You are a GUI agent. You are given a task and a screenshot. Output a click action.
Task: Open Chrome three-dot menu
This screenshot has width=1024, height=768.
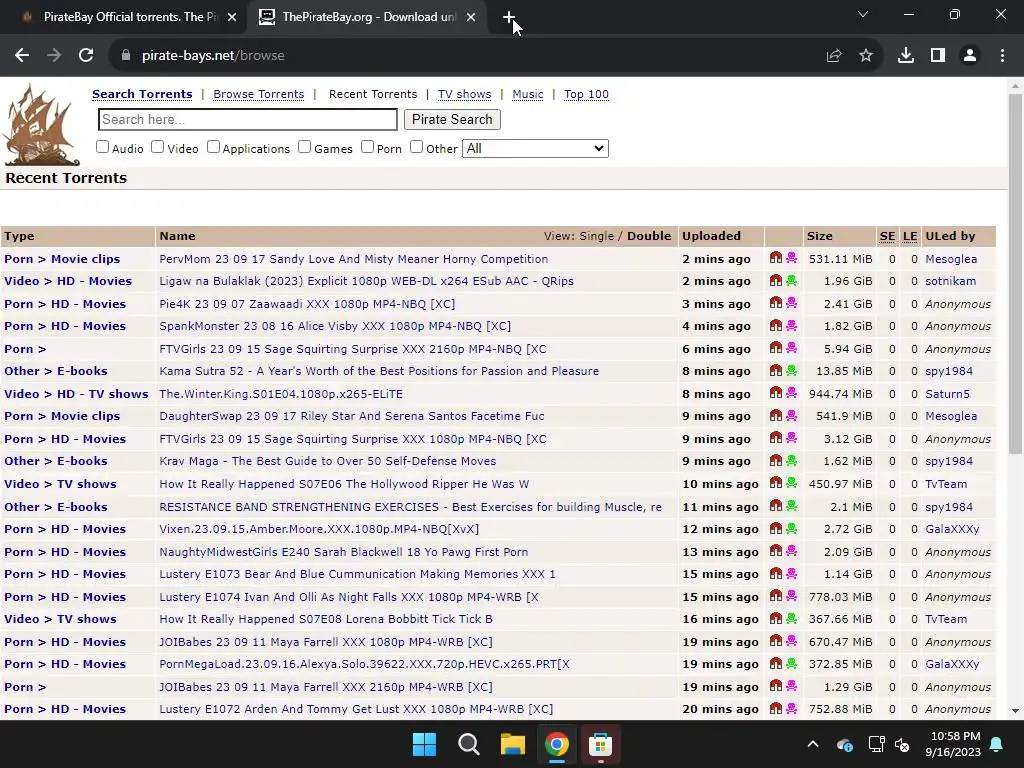click(1002, 56)
